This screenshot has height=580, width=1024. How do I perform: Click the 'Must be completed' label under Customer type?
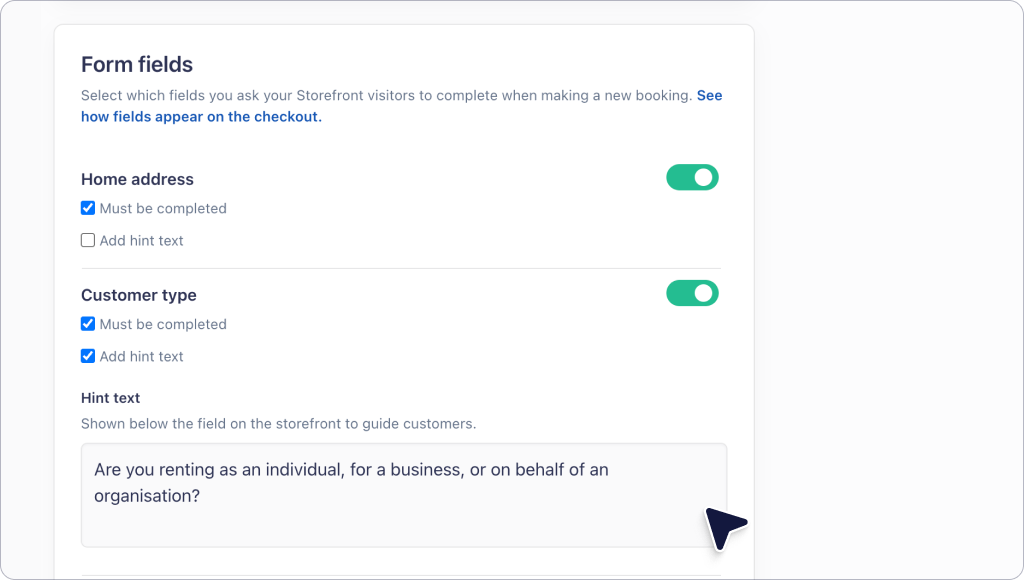tap(163, 324)
